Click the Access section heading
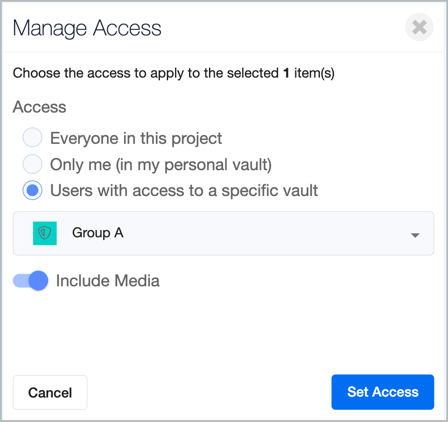 point(40,107)
